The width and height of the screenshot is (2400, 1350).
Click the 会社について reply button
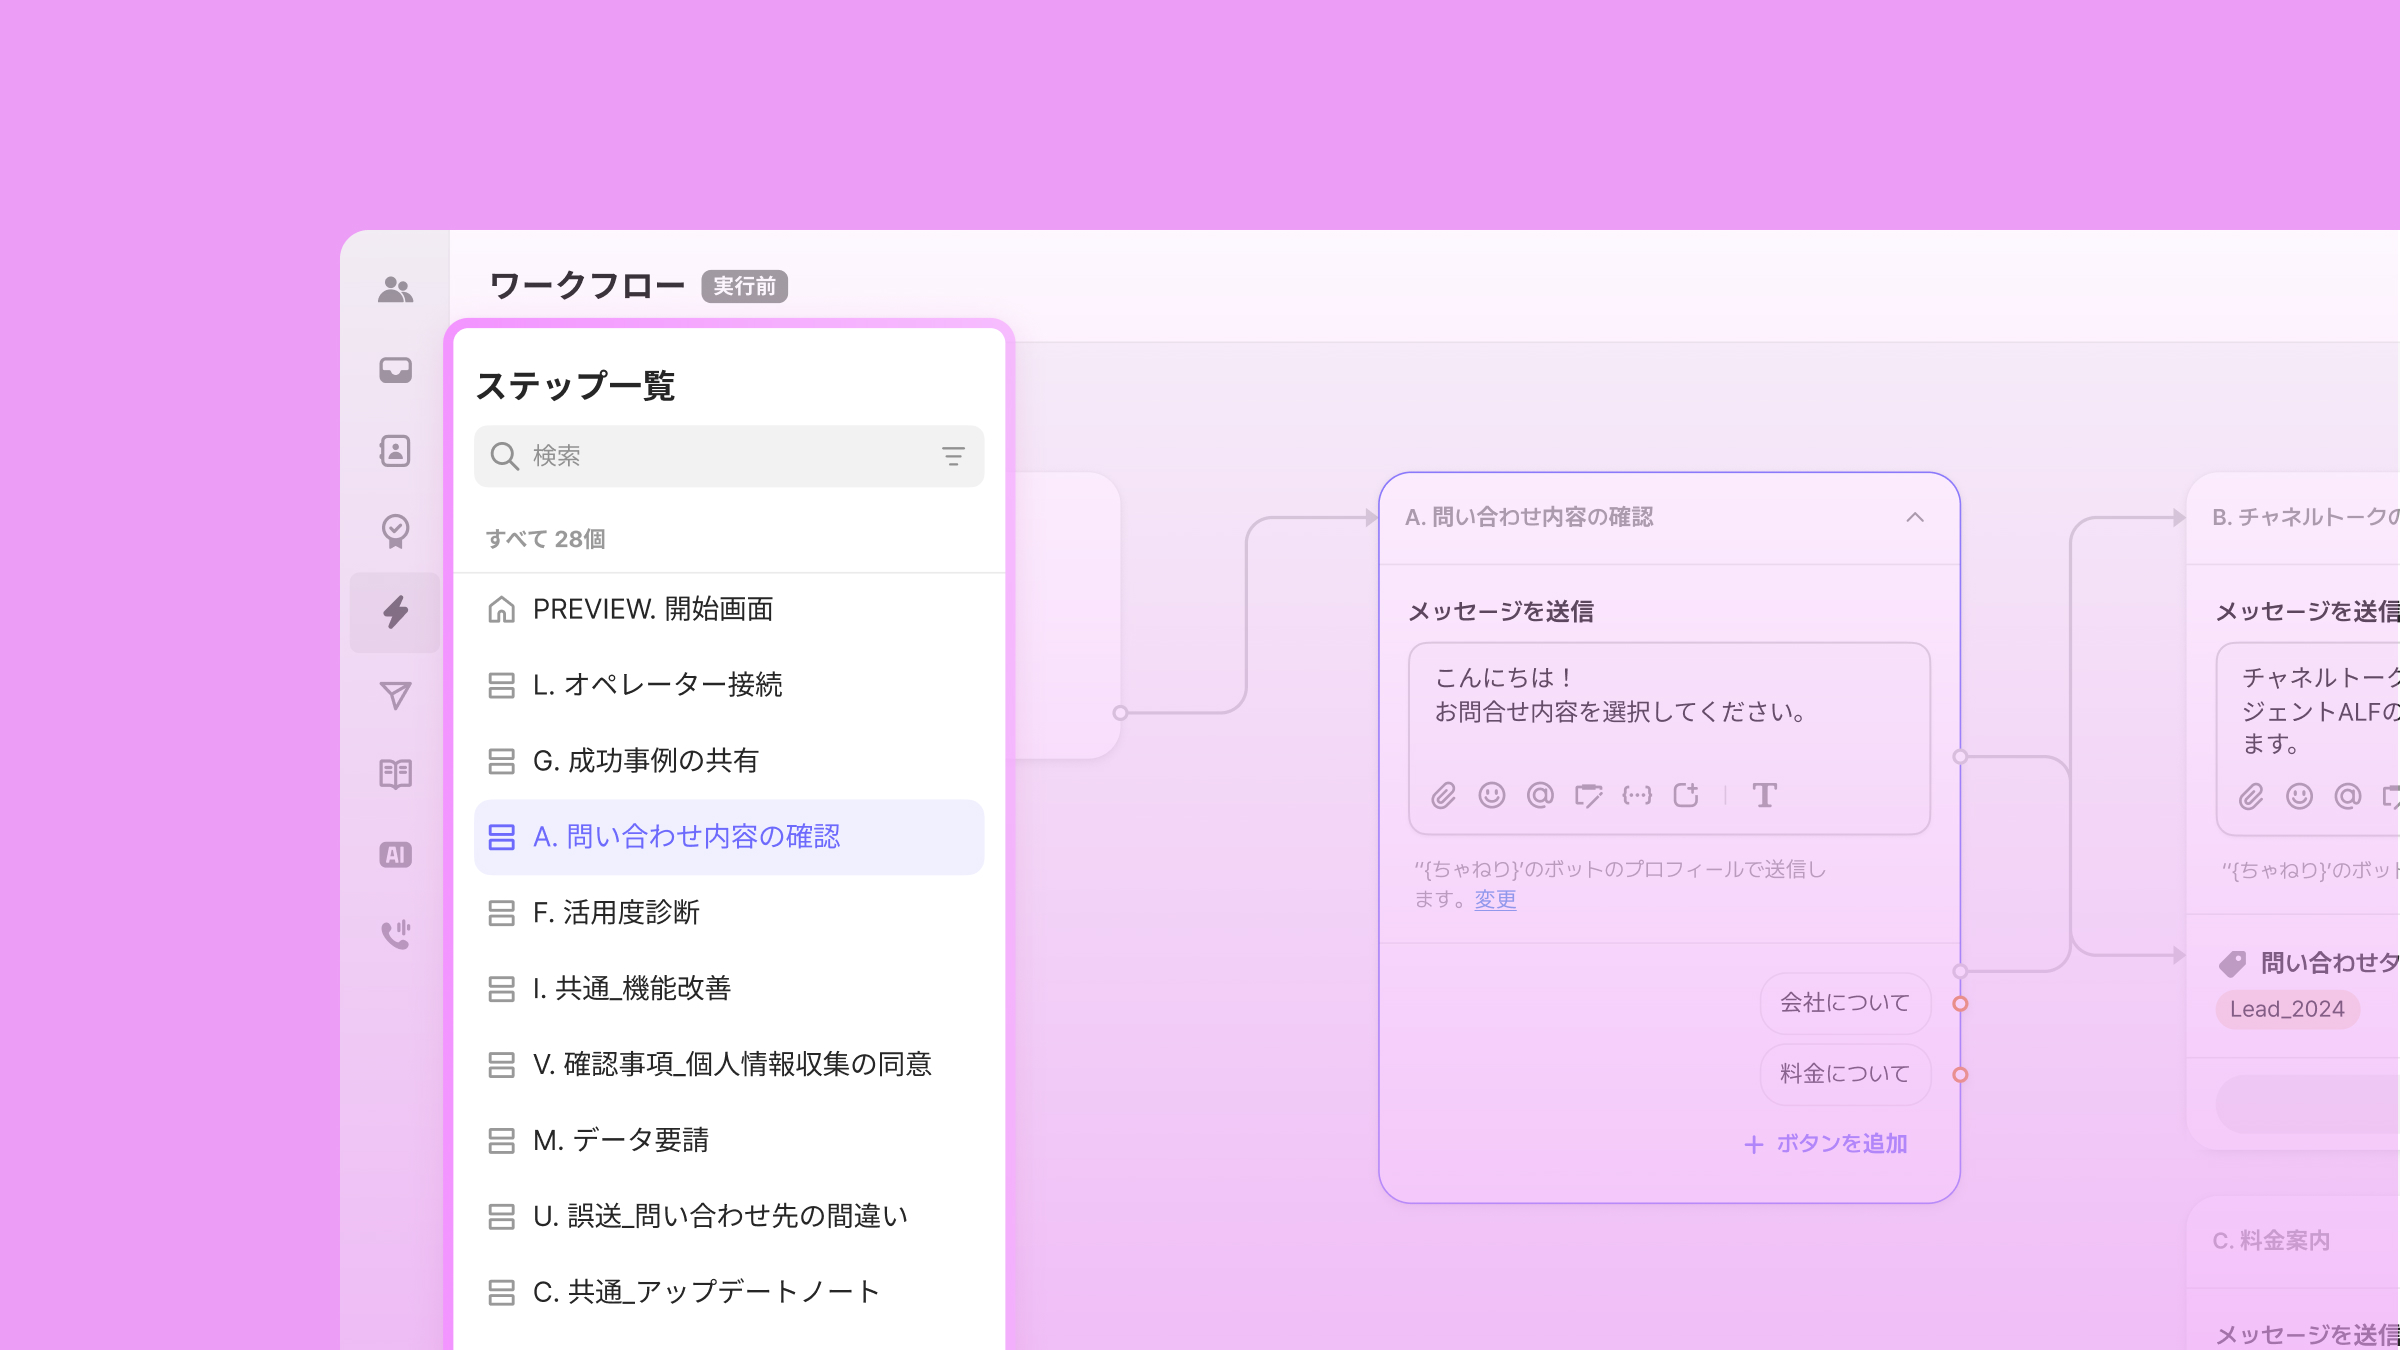pos(1844,1003)
